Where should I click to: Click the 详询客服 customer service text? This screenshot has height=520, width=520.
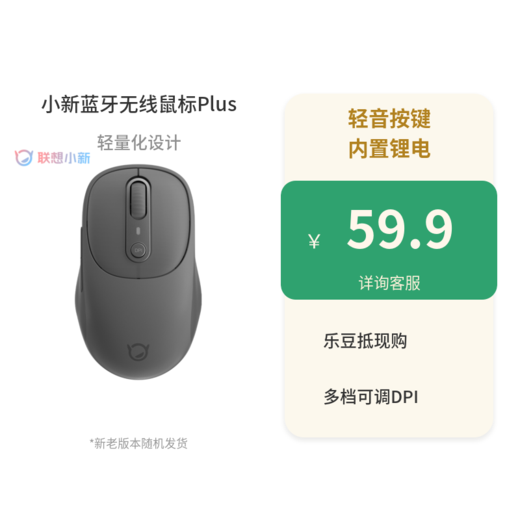pos(389,283)
